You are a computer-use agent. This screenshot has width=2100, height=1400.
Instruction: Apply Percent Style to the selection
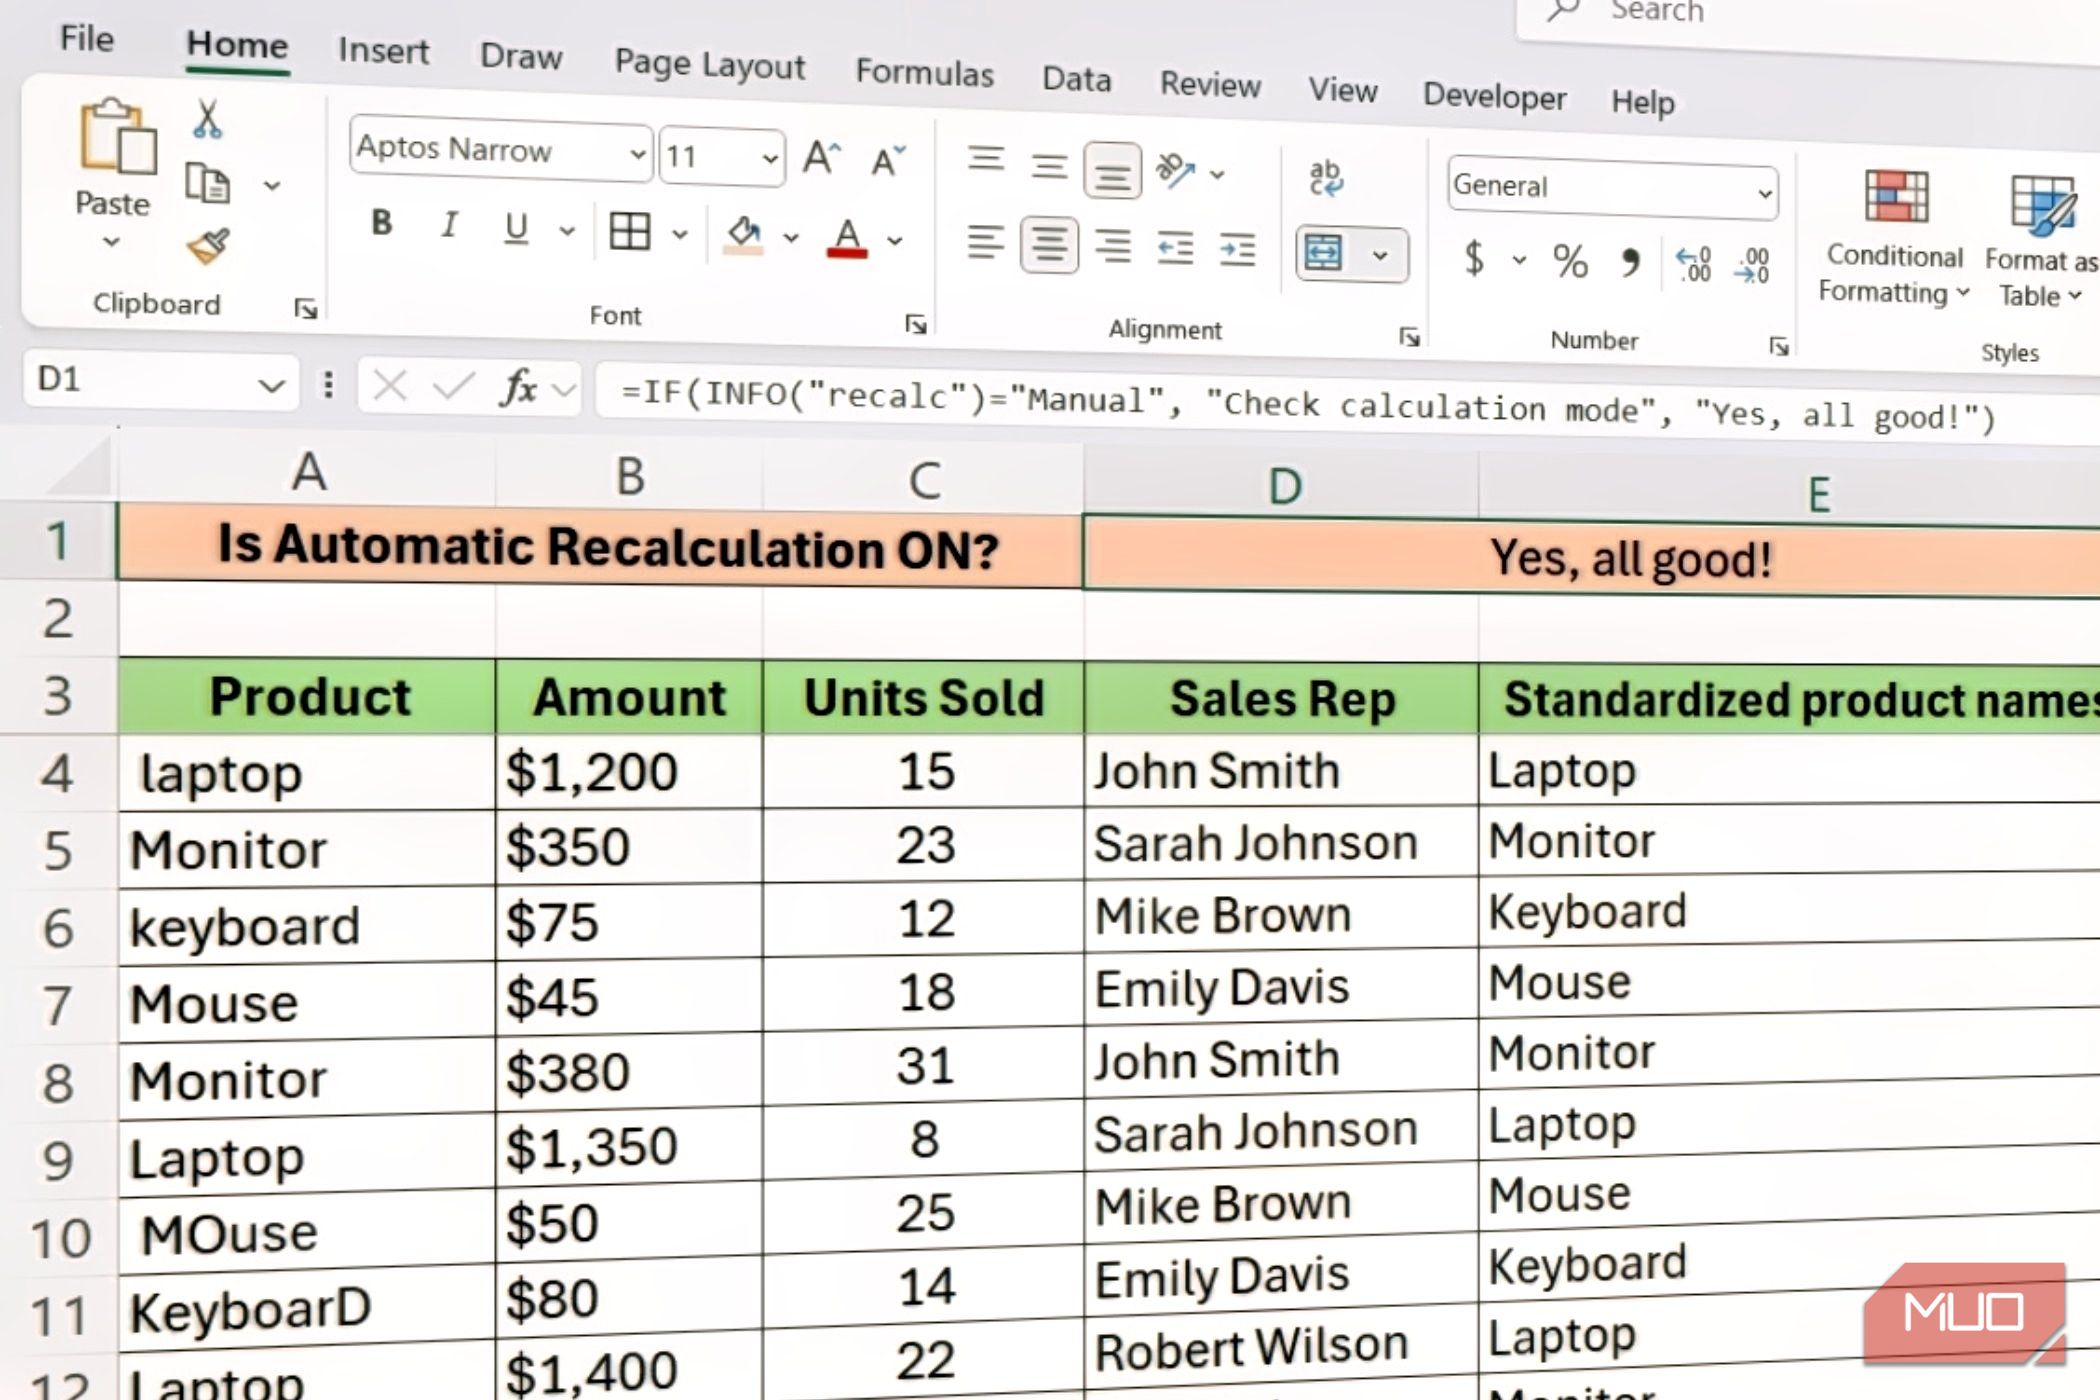pos(1570,262)
